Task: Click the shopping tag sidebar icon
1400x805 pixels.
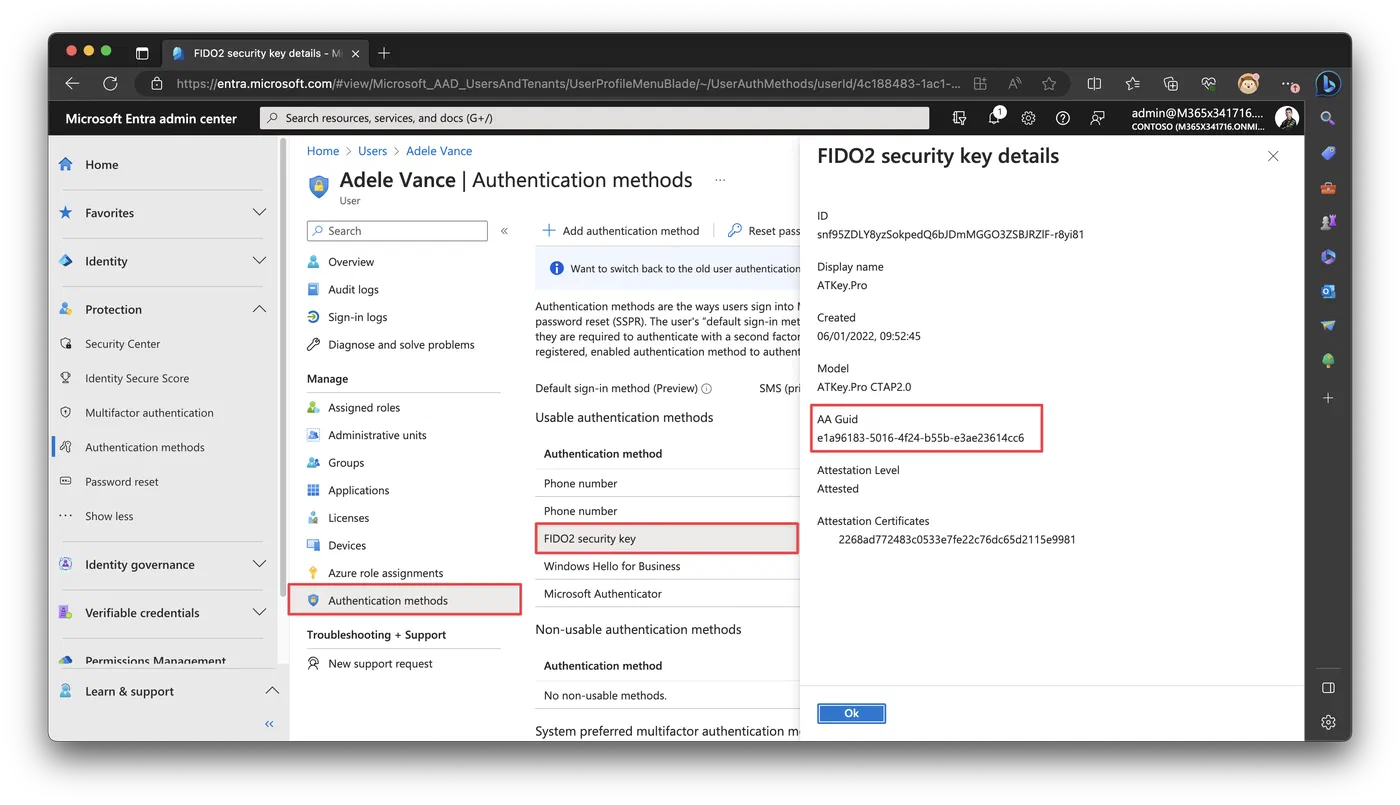Action: pyautogui.click(x=1328, y=153)
